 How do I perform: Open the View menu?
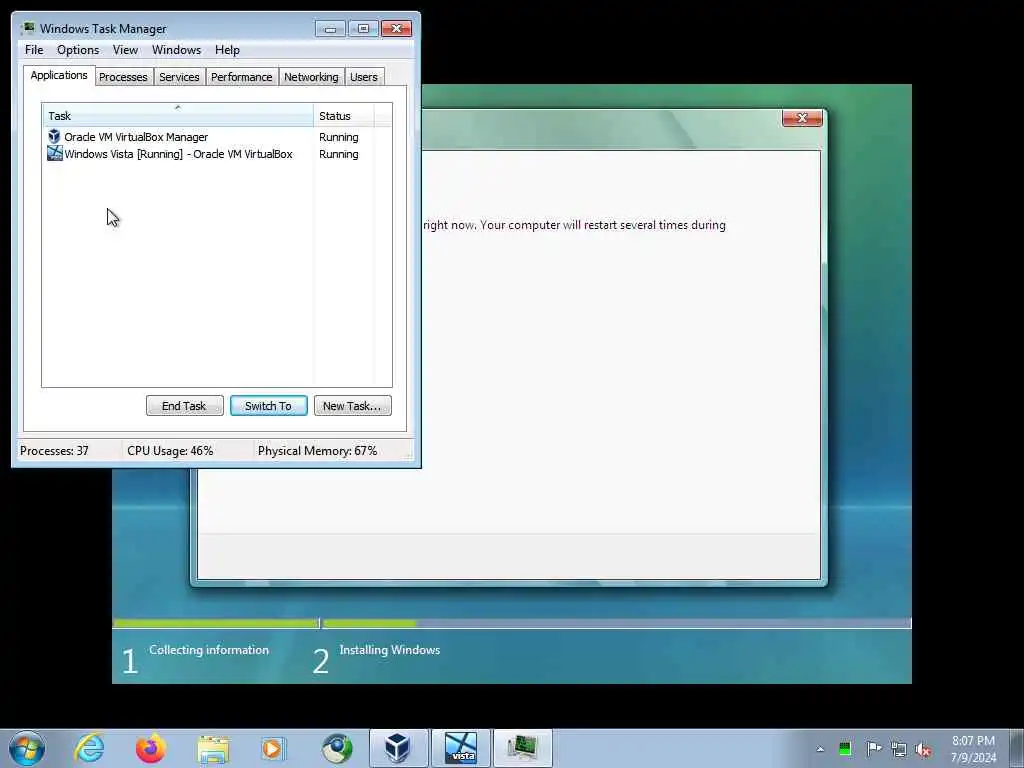[125, 50]
